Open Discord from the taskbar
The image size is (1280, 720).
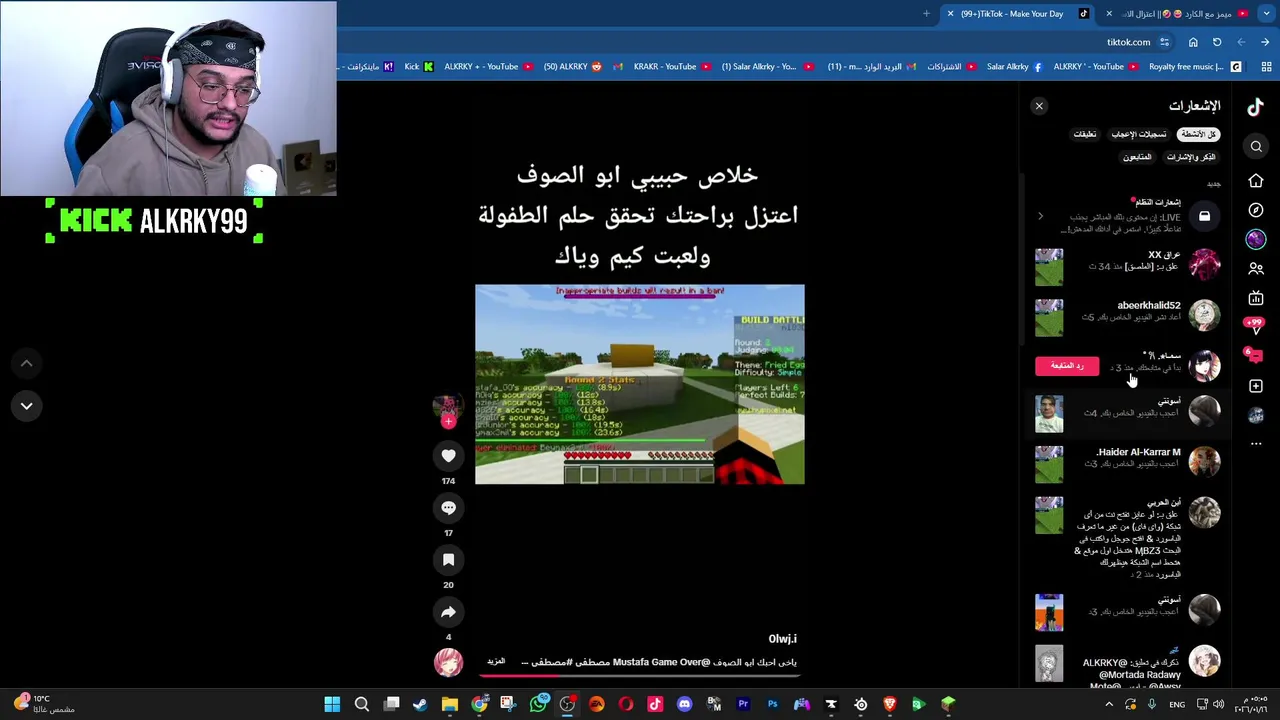(x=684, y=705)
